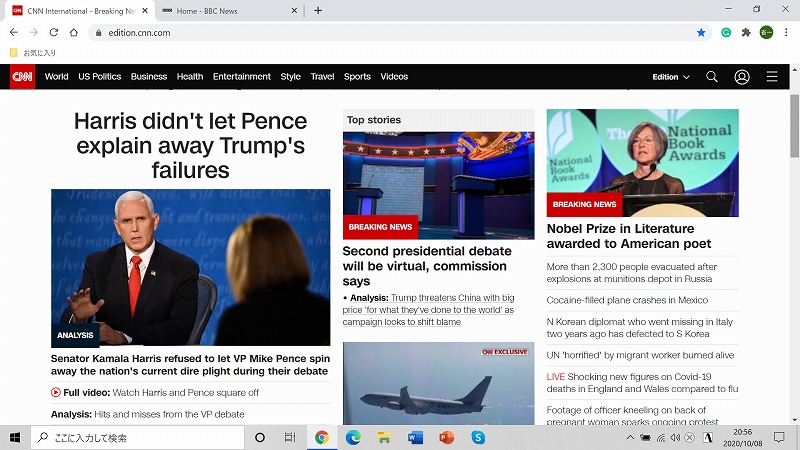Open Trump threatens China analysis link
Screen dimensions: 800x450
click(x=429, y=310)
